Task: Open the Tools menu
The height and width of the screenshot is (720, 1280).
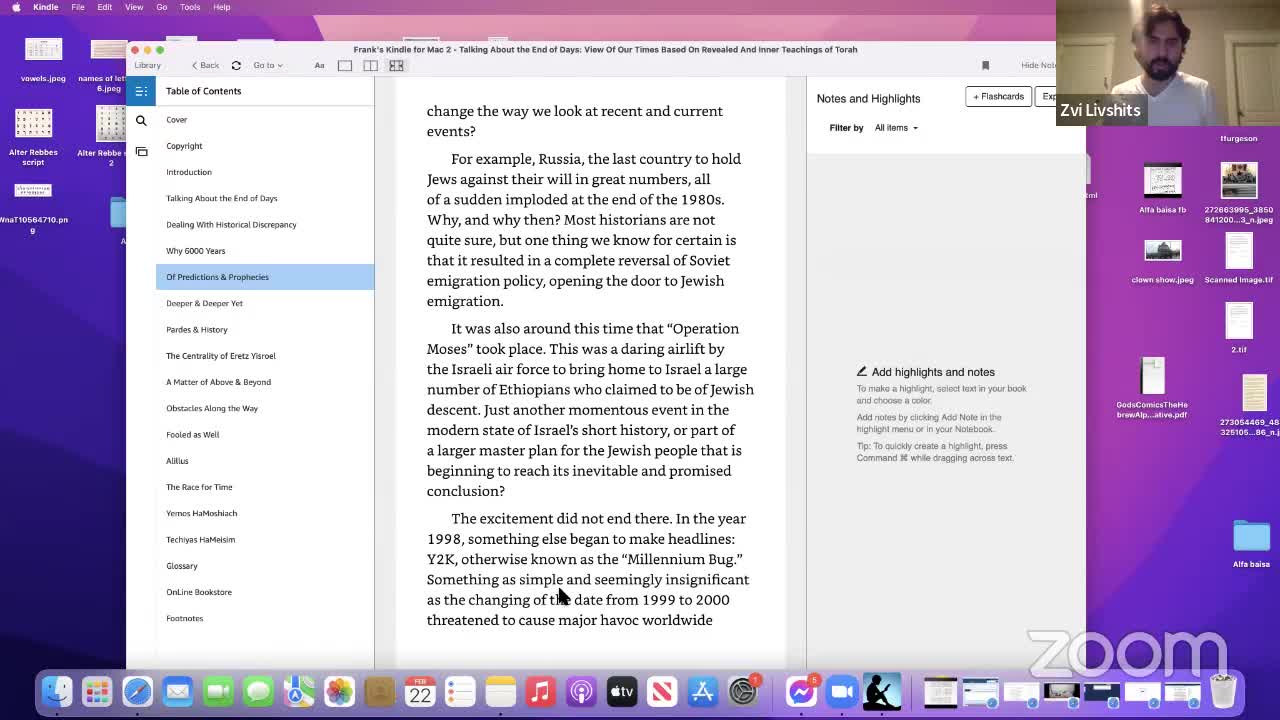Action: pos(189,7)
